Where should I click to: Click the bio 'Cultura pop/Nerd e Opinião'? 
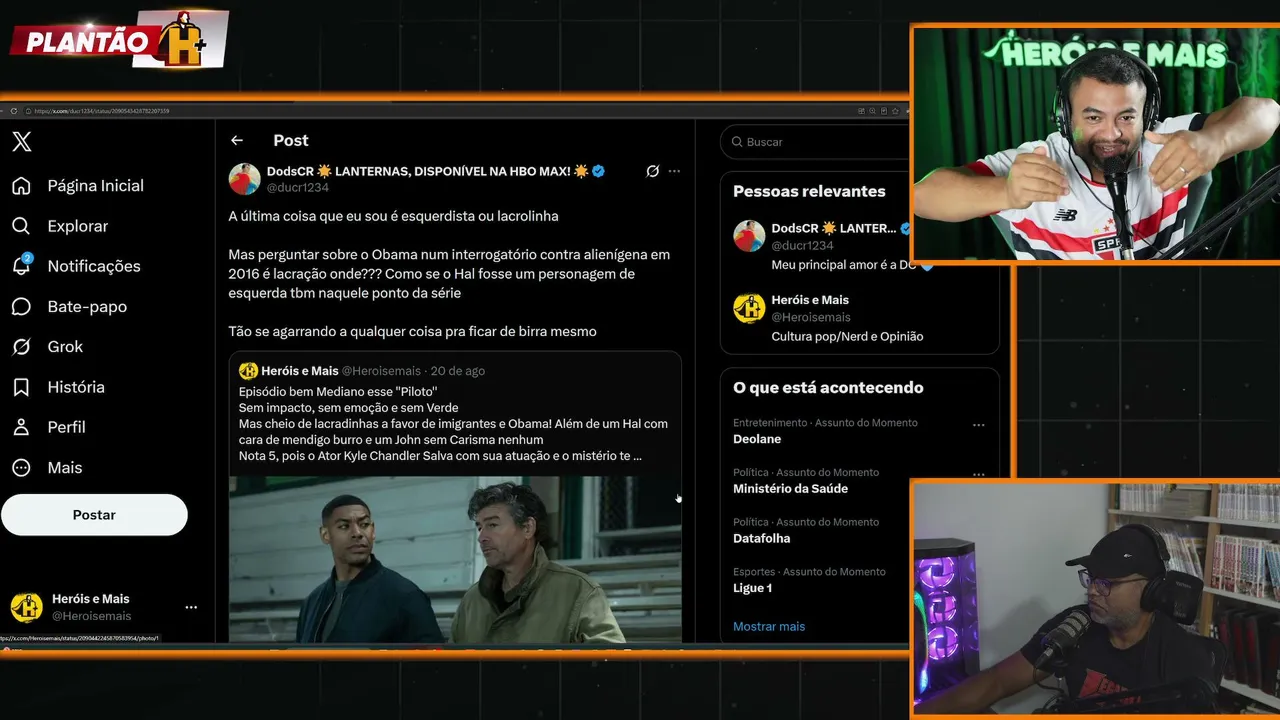pos(847,337)
